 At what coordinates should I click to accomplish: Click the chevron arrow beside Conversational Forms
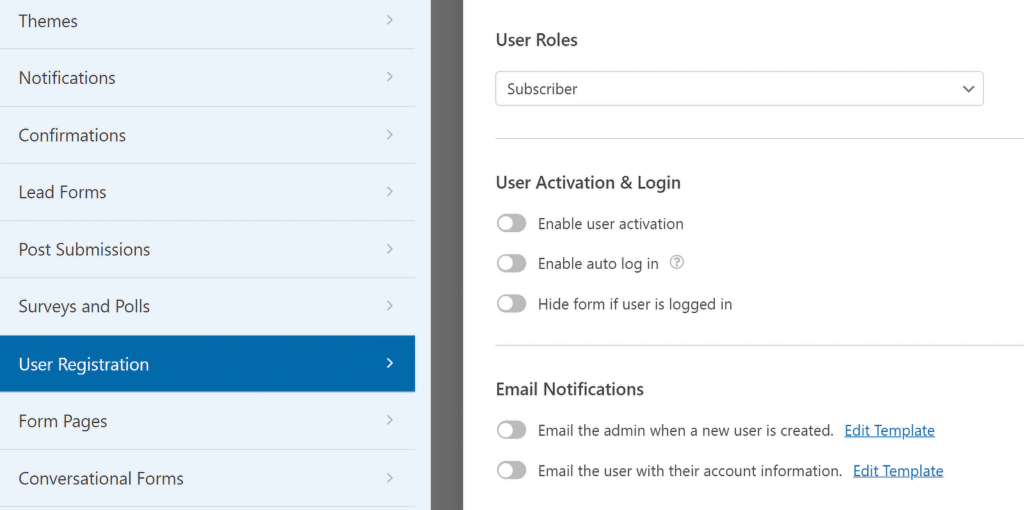pos(390,477)
